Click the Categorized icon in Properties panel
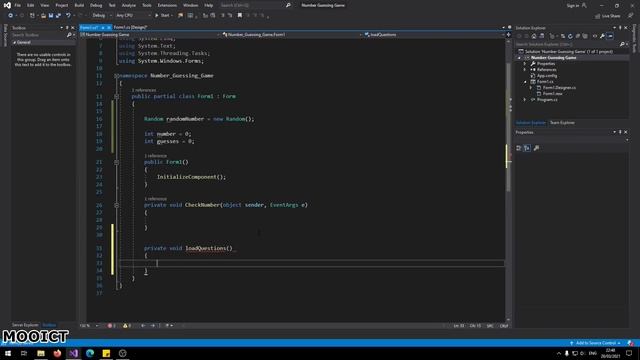Screen dimensions: 640x360 tap(519, 148)
